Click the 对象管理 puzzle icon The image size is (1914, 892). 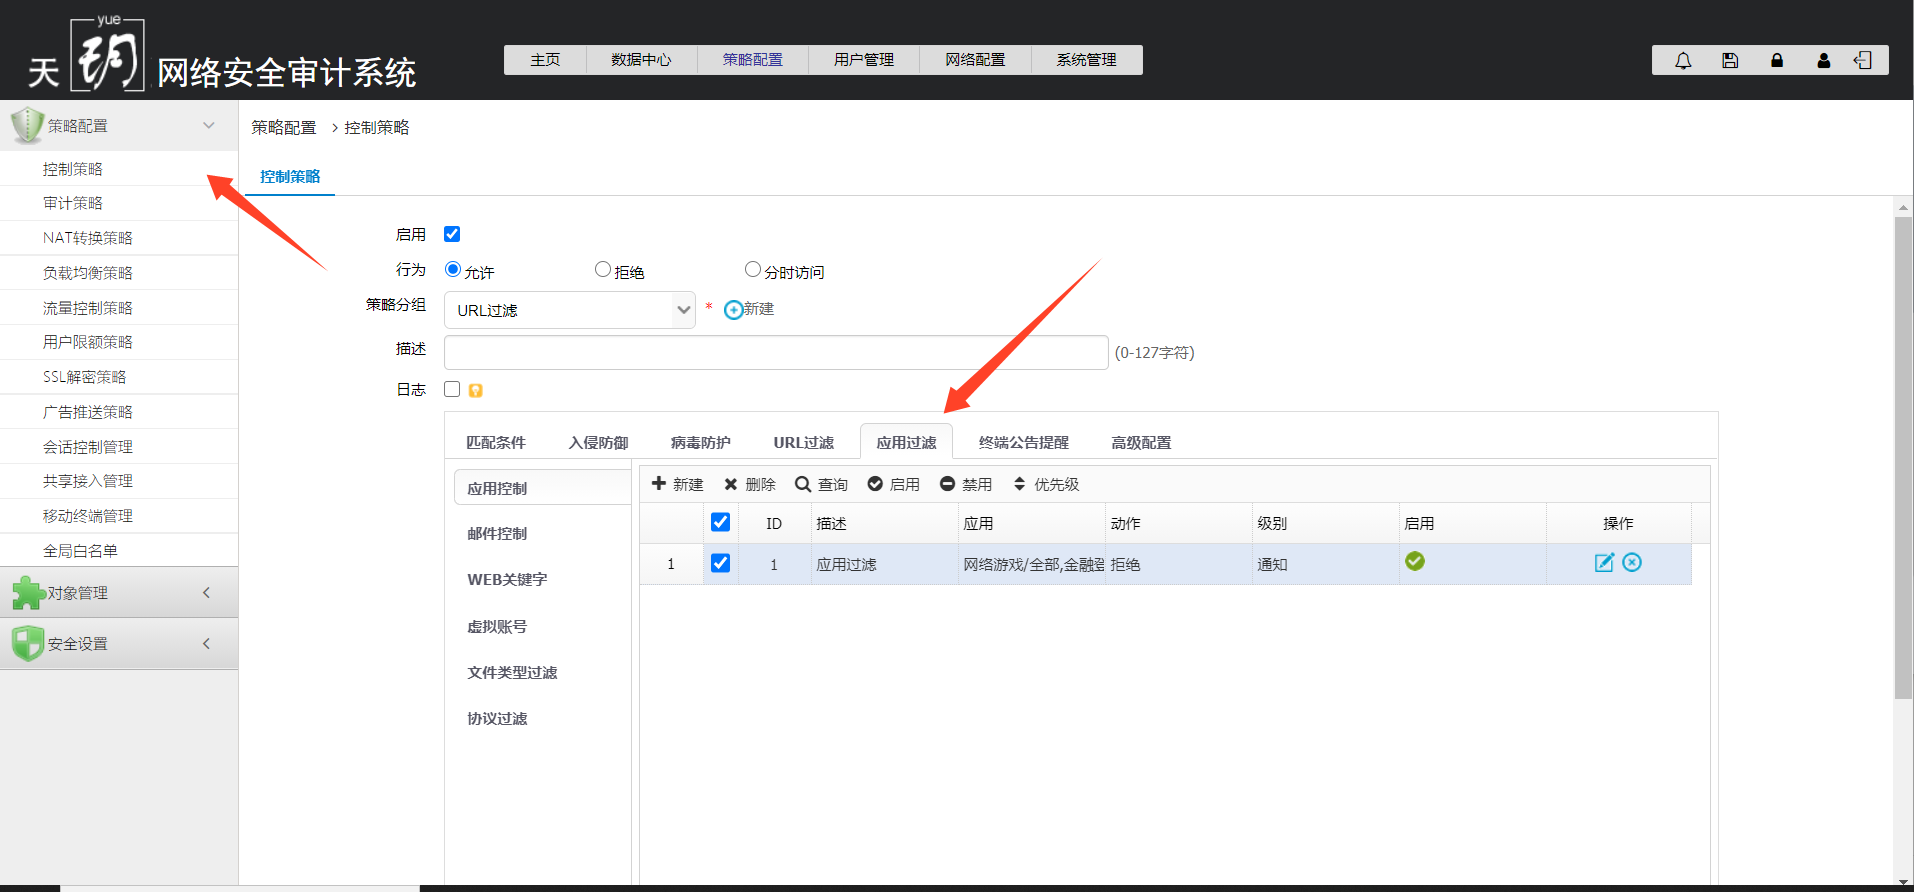pos(28,593)
